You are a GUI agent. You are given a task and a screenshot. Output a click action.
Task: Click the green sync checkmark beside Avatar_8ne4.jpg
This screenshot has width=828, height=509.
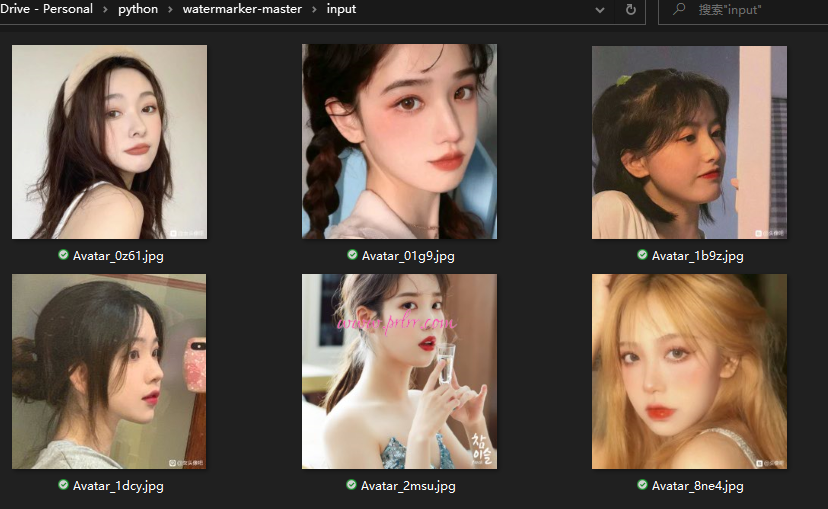(x=643, y=485)
